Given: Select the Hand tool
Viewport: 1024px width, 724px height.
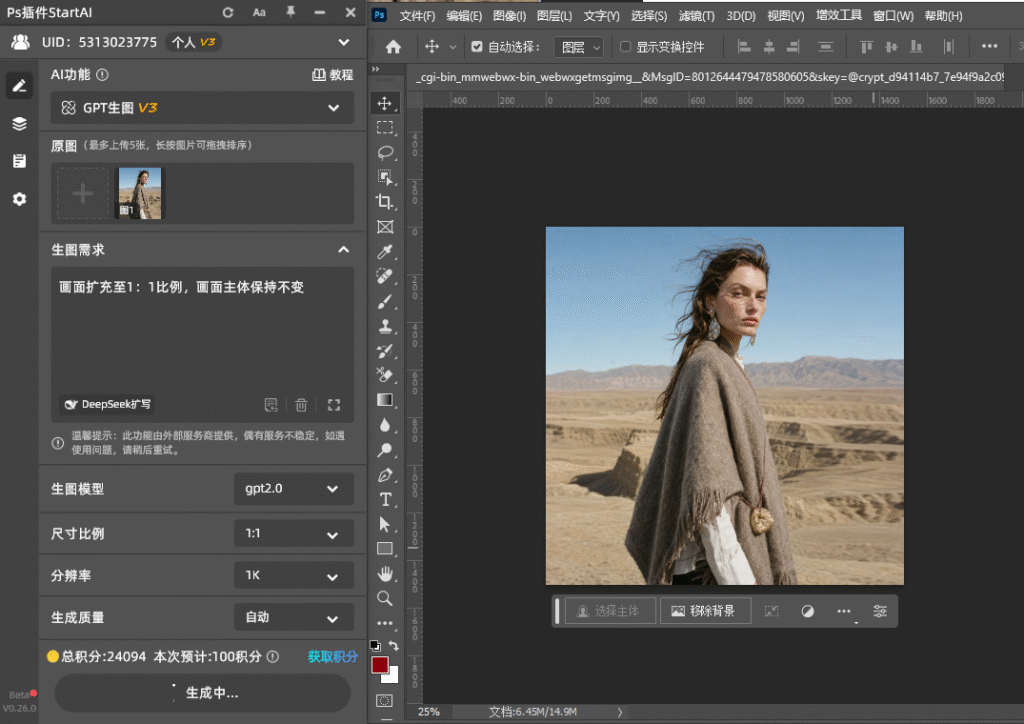Looking at the screenshot, I should [x=385, y=574].
